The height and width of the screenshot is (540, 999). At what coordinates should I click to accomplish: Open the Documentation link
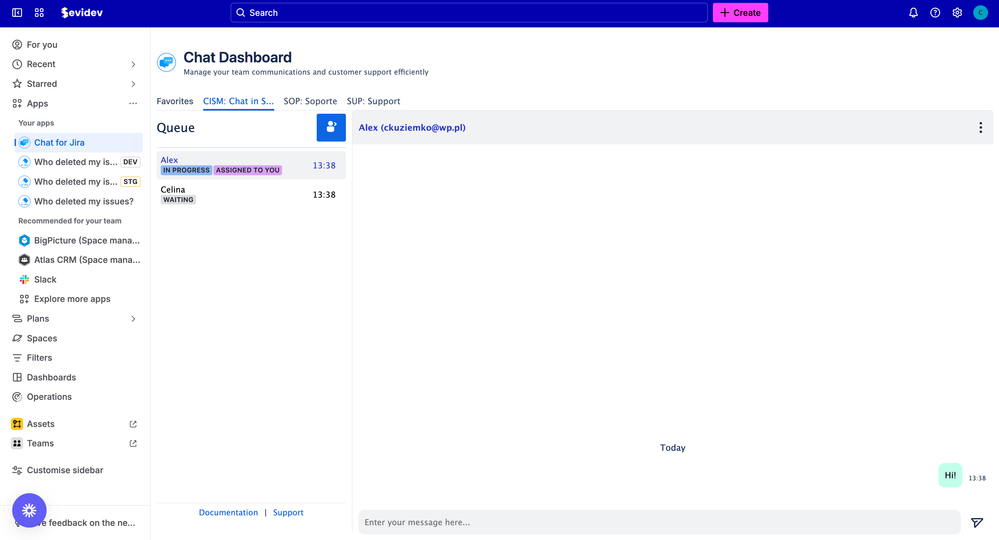coord(228,513)
